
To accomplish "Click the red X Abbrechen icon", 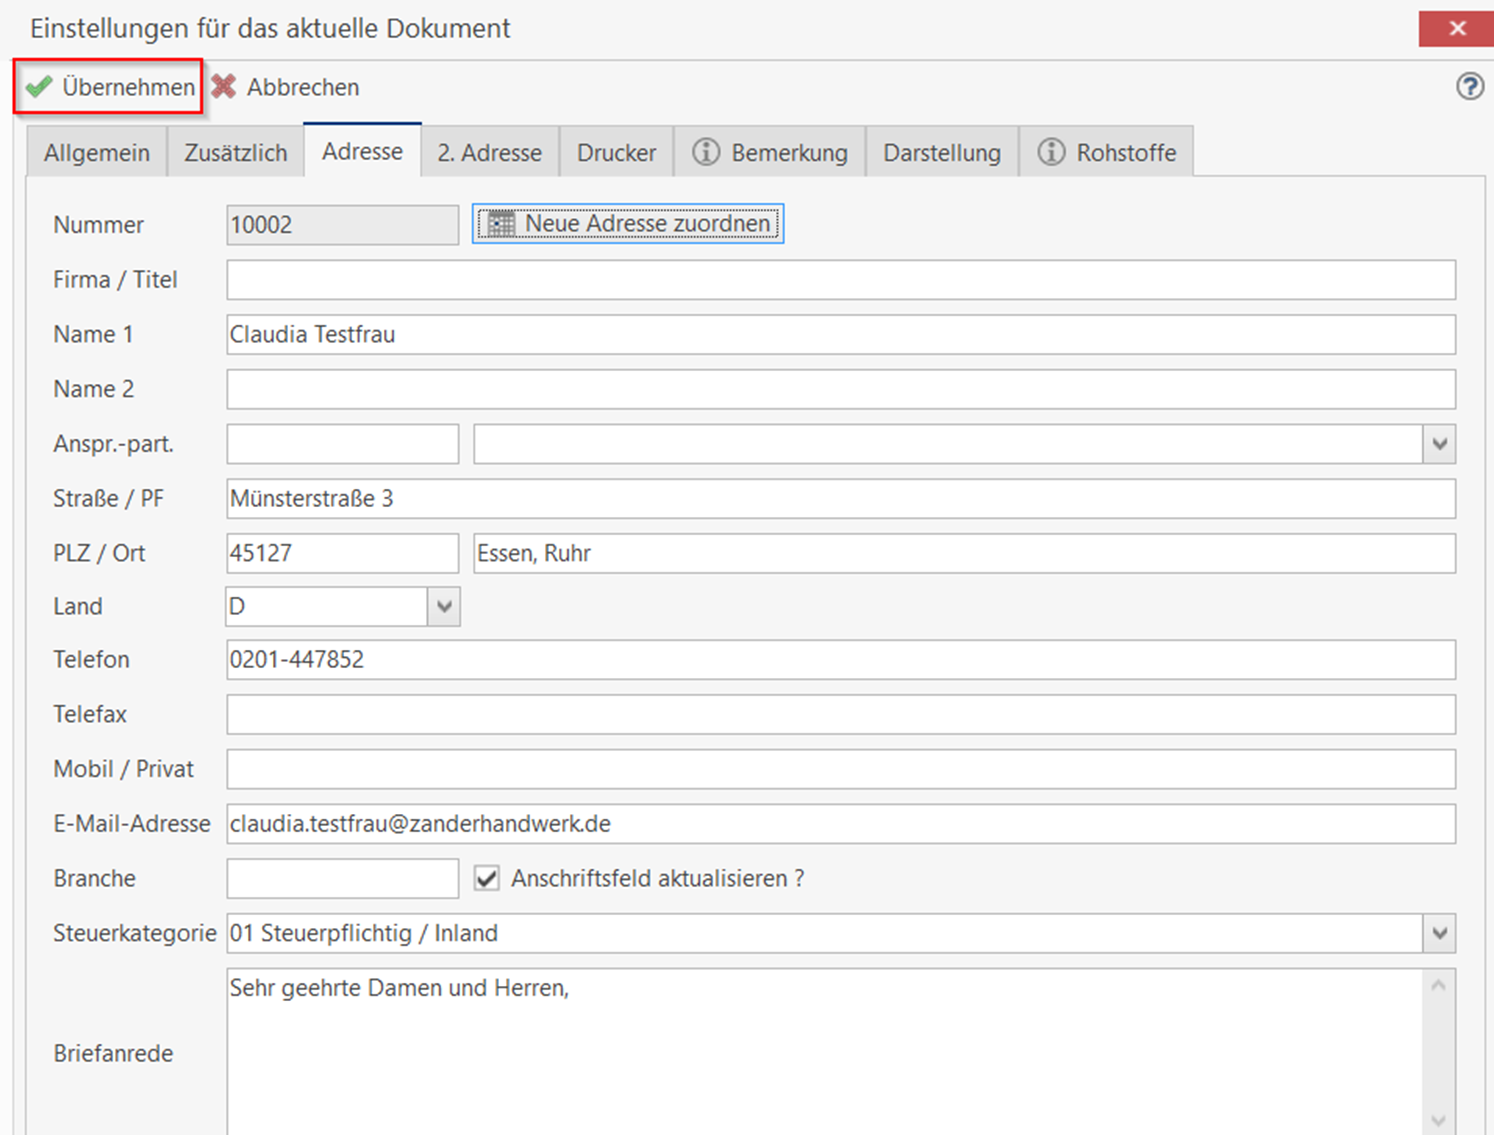I will click(224, 88).
